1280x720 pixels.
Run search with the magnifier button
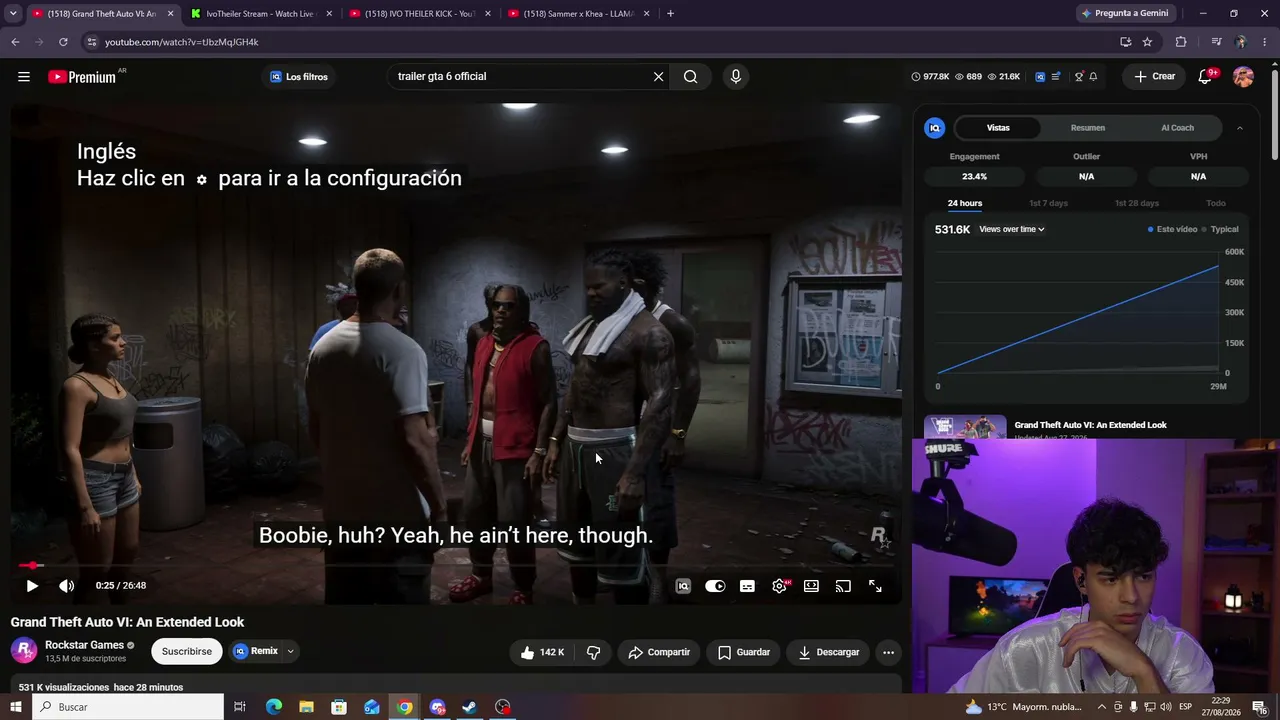[x=690, y=77]
